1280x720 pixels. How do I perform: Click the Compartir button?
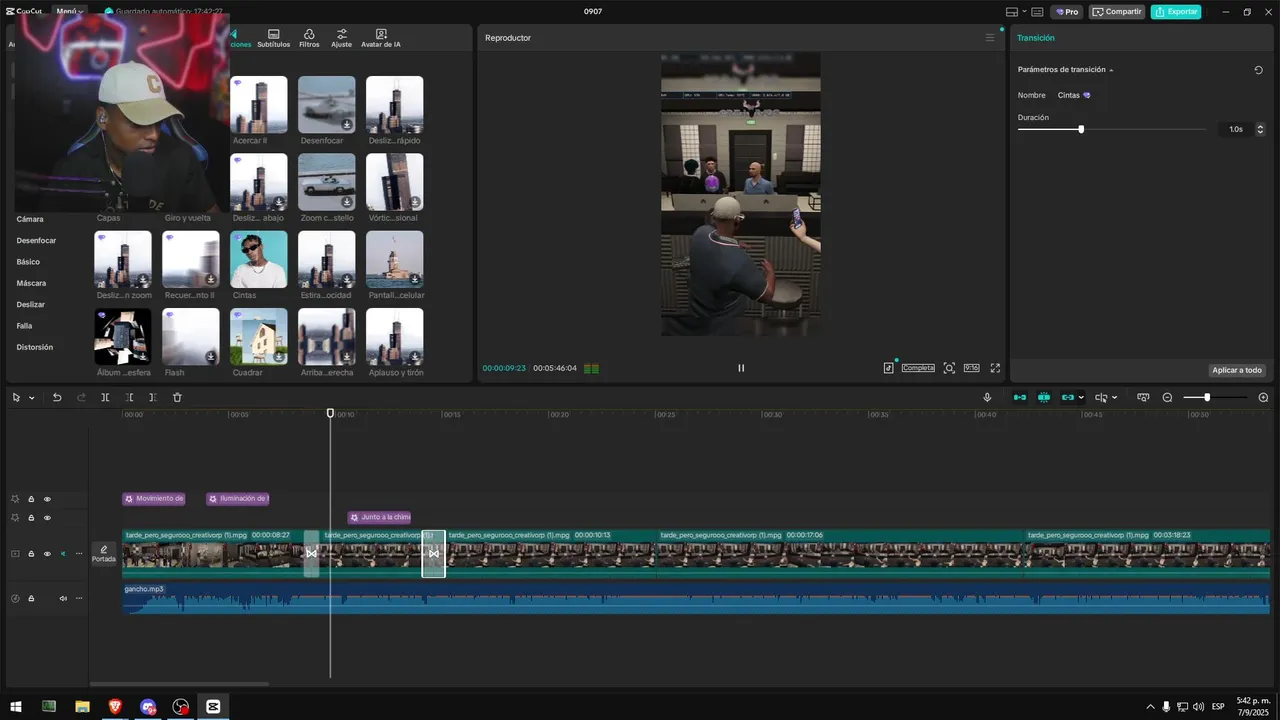pyautogui.click(x=1117, y=12)
